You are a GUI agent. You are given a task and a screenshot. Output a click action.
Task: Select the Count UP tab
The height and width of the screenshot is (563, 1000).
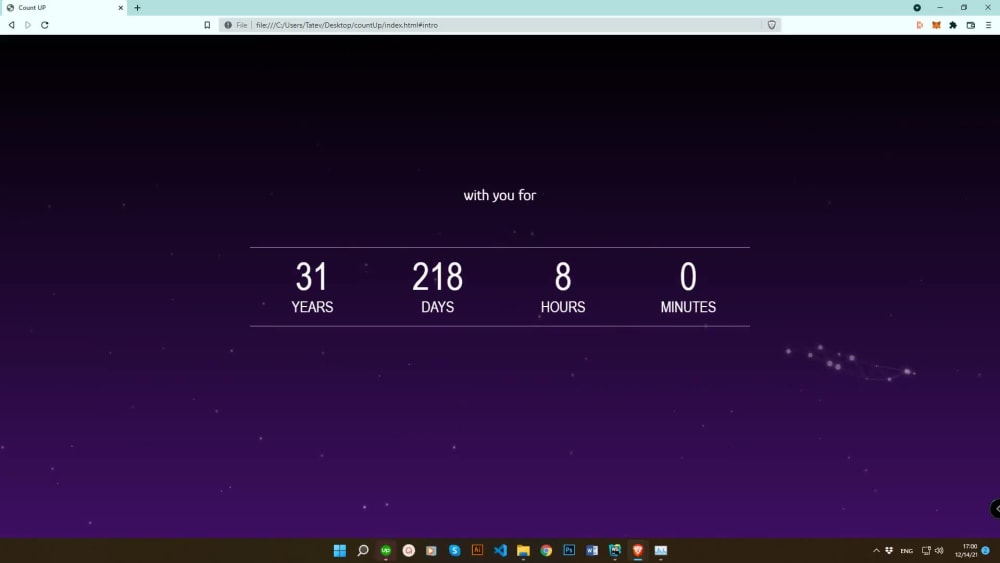point(64,8)
